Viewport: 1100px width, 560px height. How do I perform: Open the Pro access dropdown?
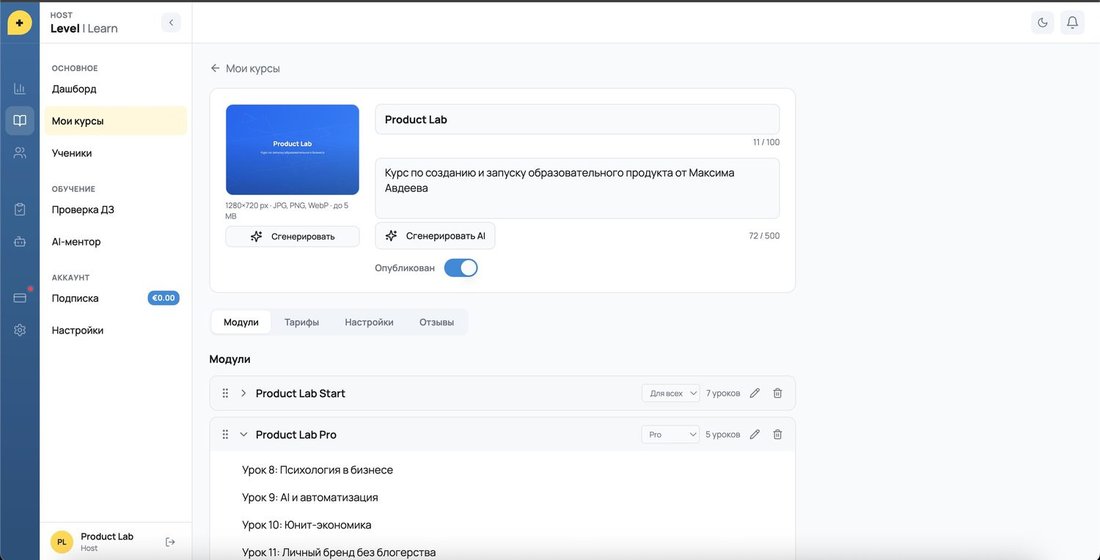[671, 434]
